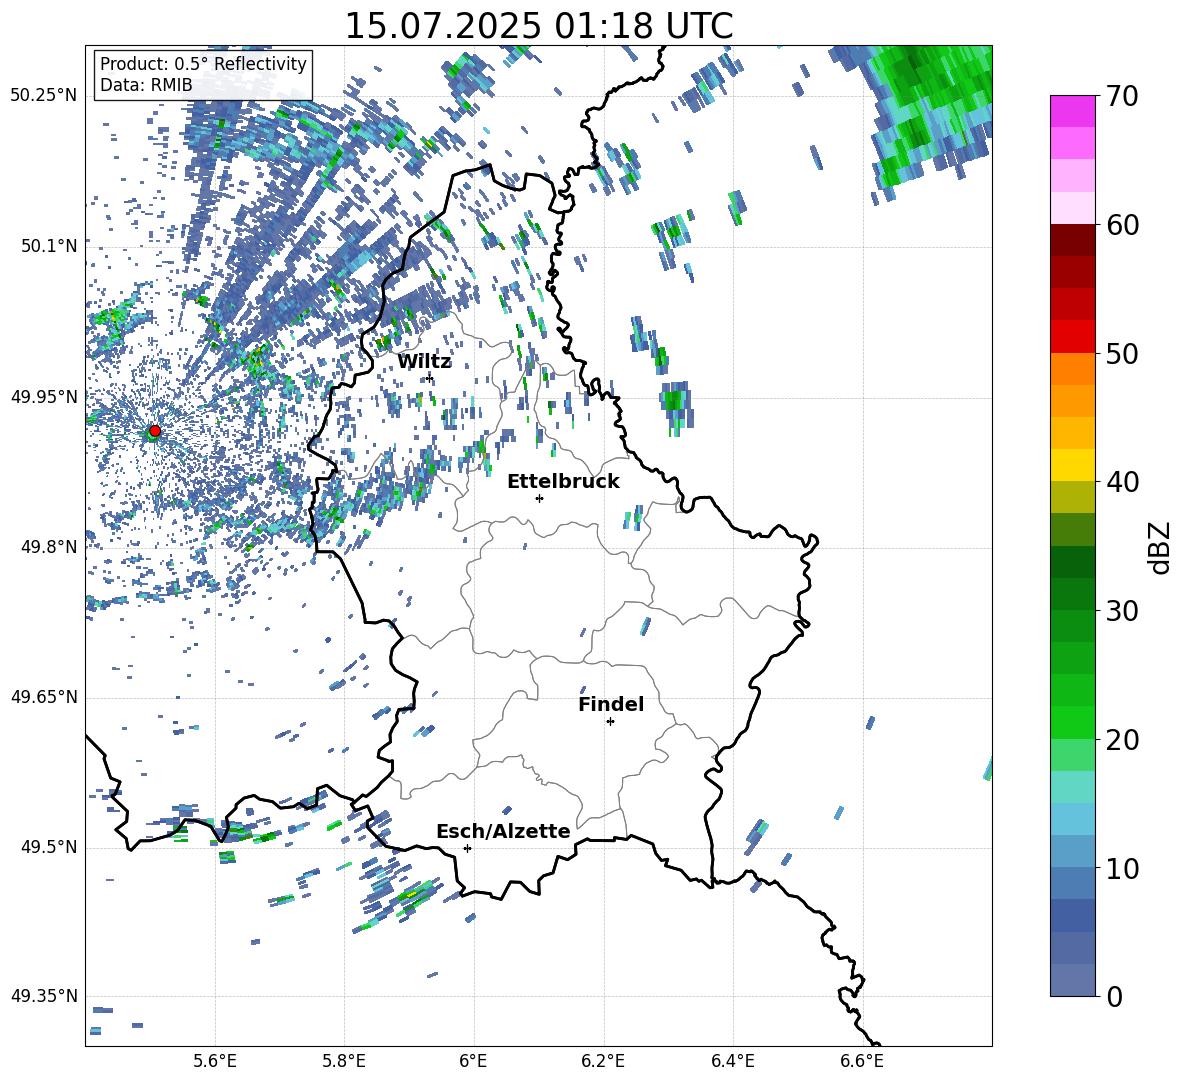Viewport: 1184px width, 1081px height.
Task: Click the 50.1°N latitude tick label
Action: tap(49, 246)
